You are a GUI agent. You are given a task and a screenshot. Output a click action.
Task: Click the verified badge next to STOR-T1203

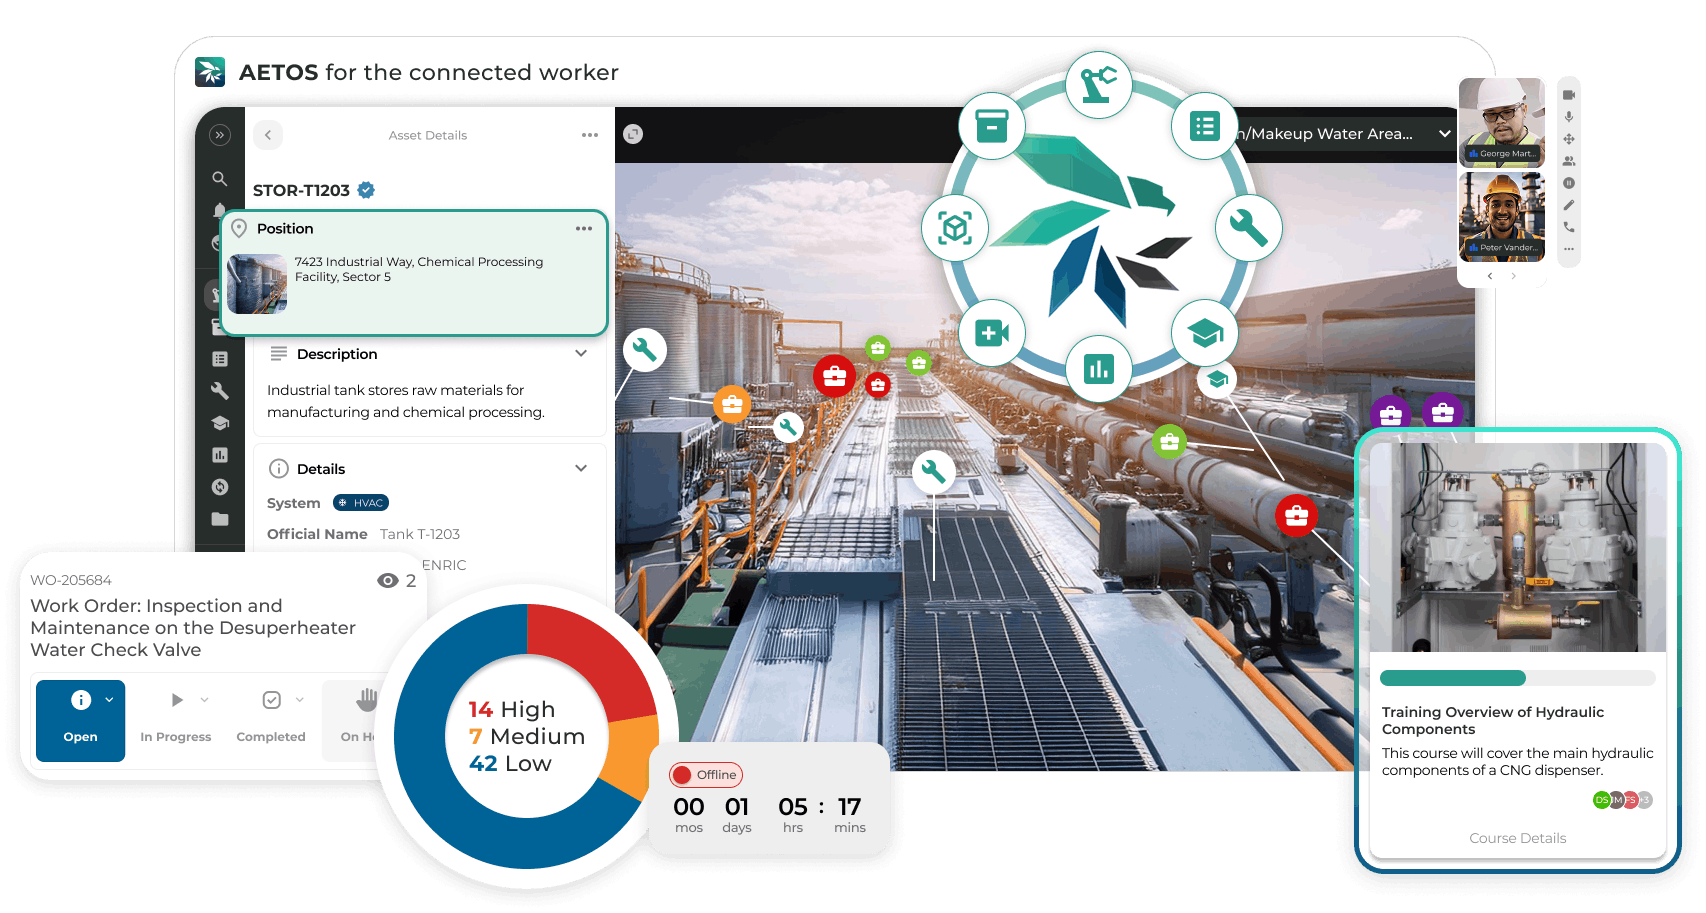366,190
